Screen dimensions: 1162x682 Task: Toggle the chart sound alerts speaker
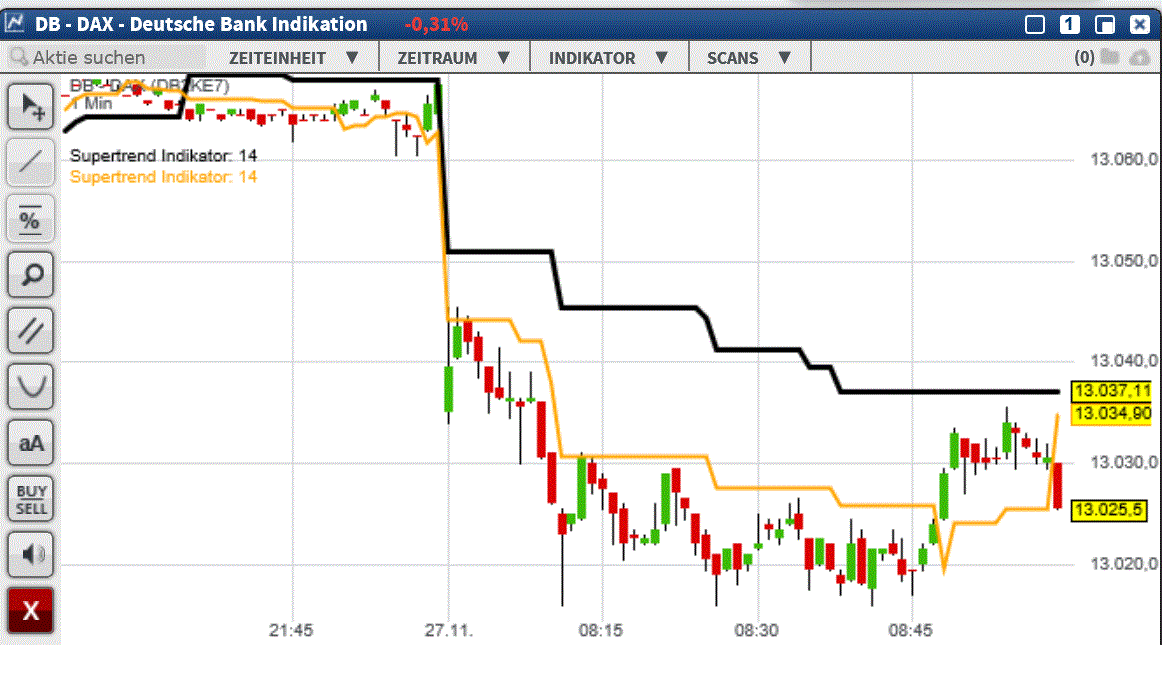click(x=30, y=554)
